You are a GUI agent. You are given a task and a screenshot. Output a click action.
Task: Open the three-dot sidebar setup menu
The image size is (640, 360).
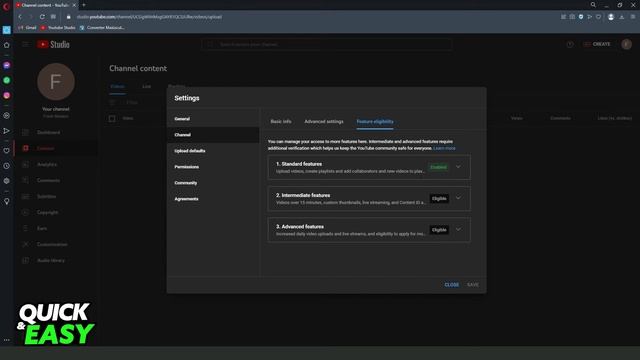click(7, 340)
